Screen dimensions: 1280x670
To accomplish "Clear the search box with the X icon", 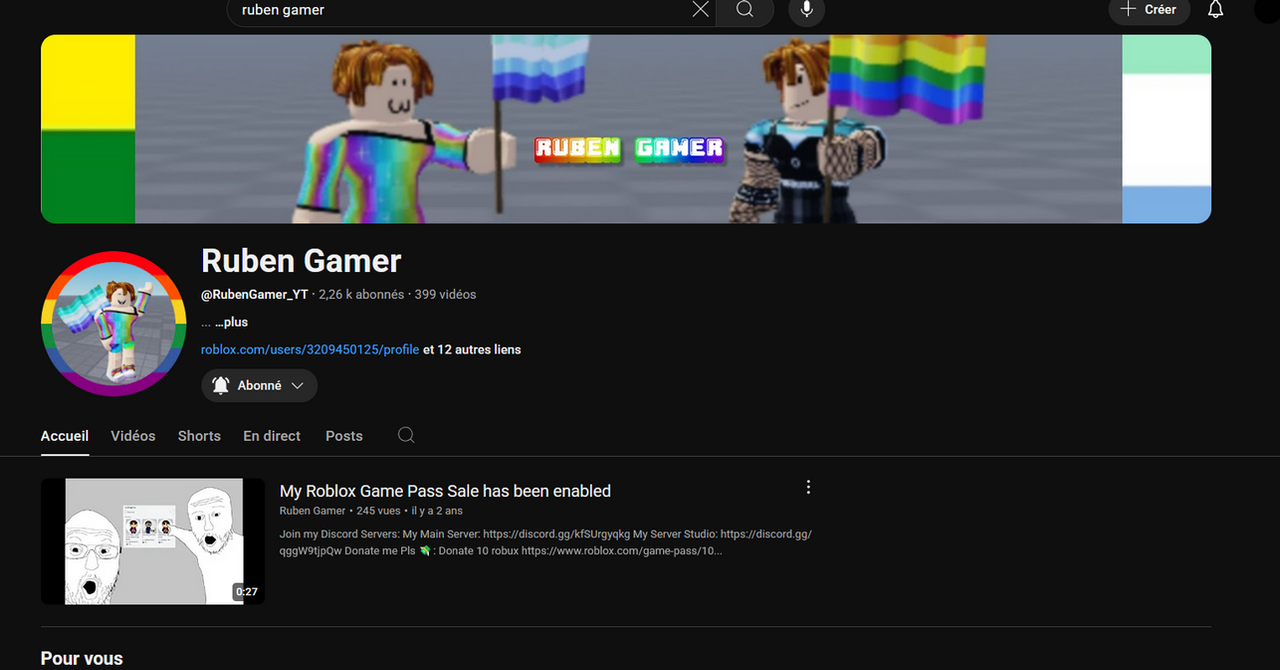I will tap(700, 9).
